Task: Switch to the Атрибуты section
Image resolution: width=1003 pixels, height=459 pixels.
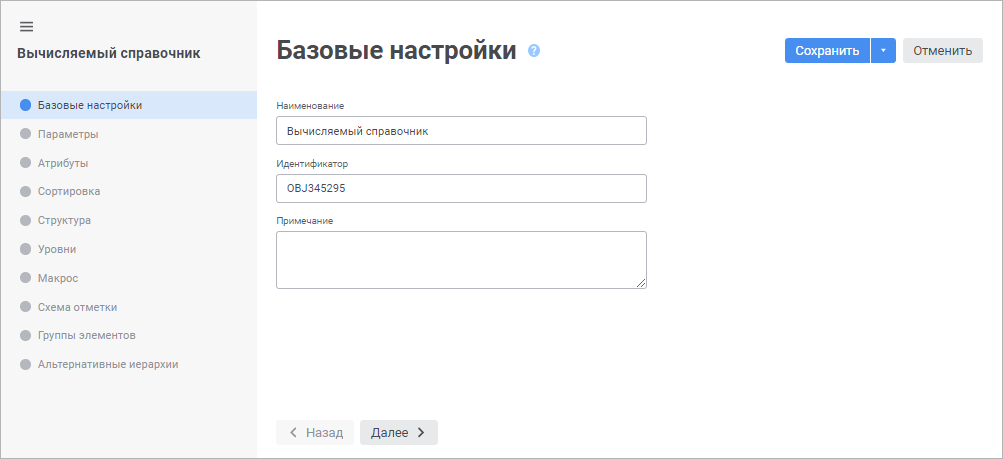Action: point(63,162)
